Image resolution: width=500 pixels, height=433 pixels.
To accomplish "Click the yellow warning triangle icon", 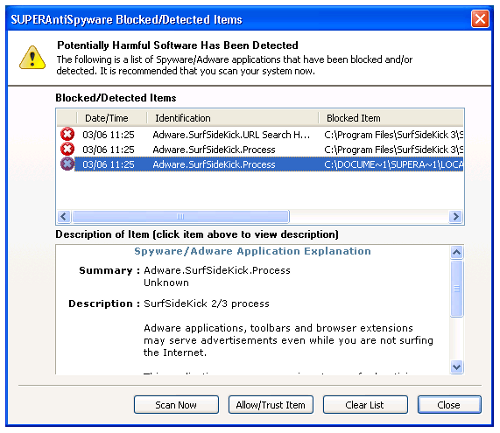I will (32, 58).
